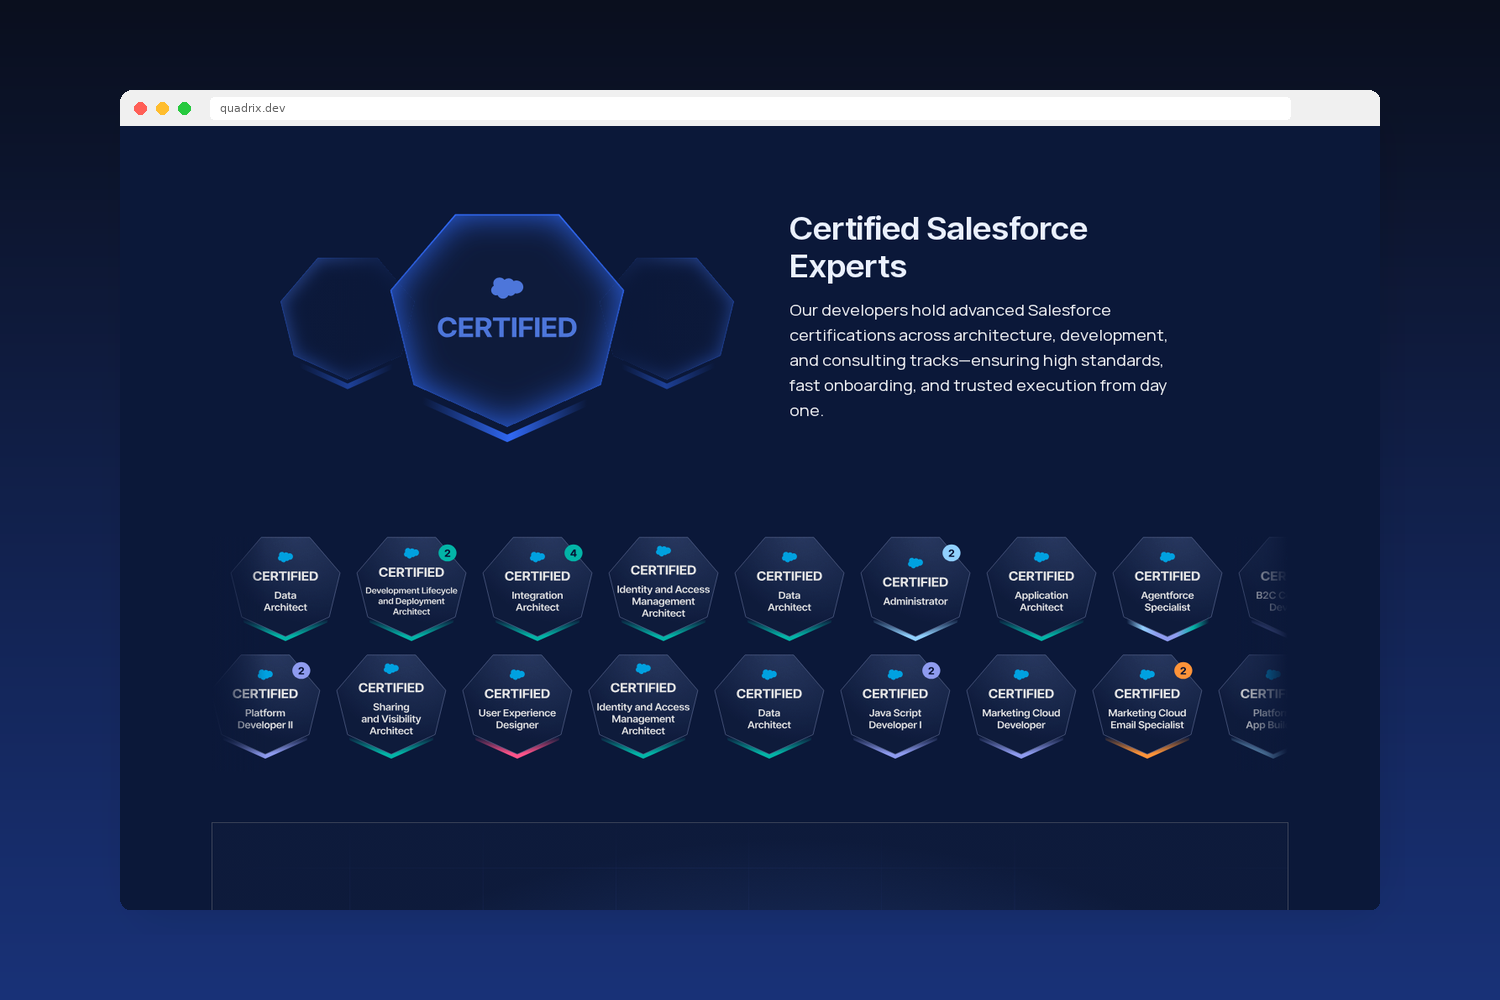Select the Application Architect badge
Viewport: 1500px width, 1000px height.
[1041, 589]
